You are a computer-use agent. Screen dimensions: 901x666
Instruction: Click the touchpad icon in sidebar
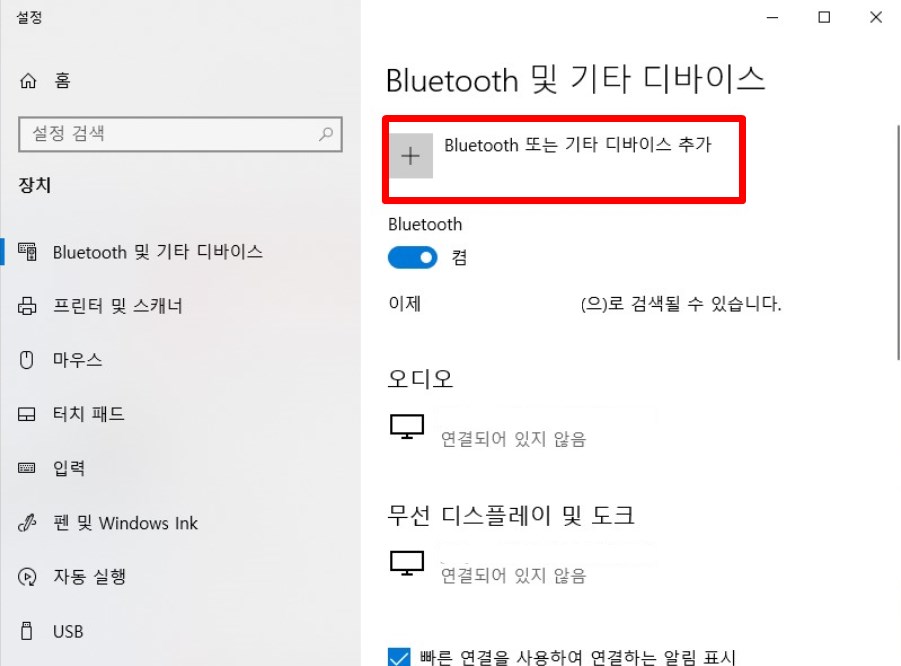pos(26,414)
